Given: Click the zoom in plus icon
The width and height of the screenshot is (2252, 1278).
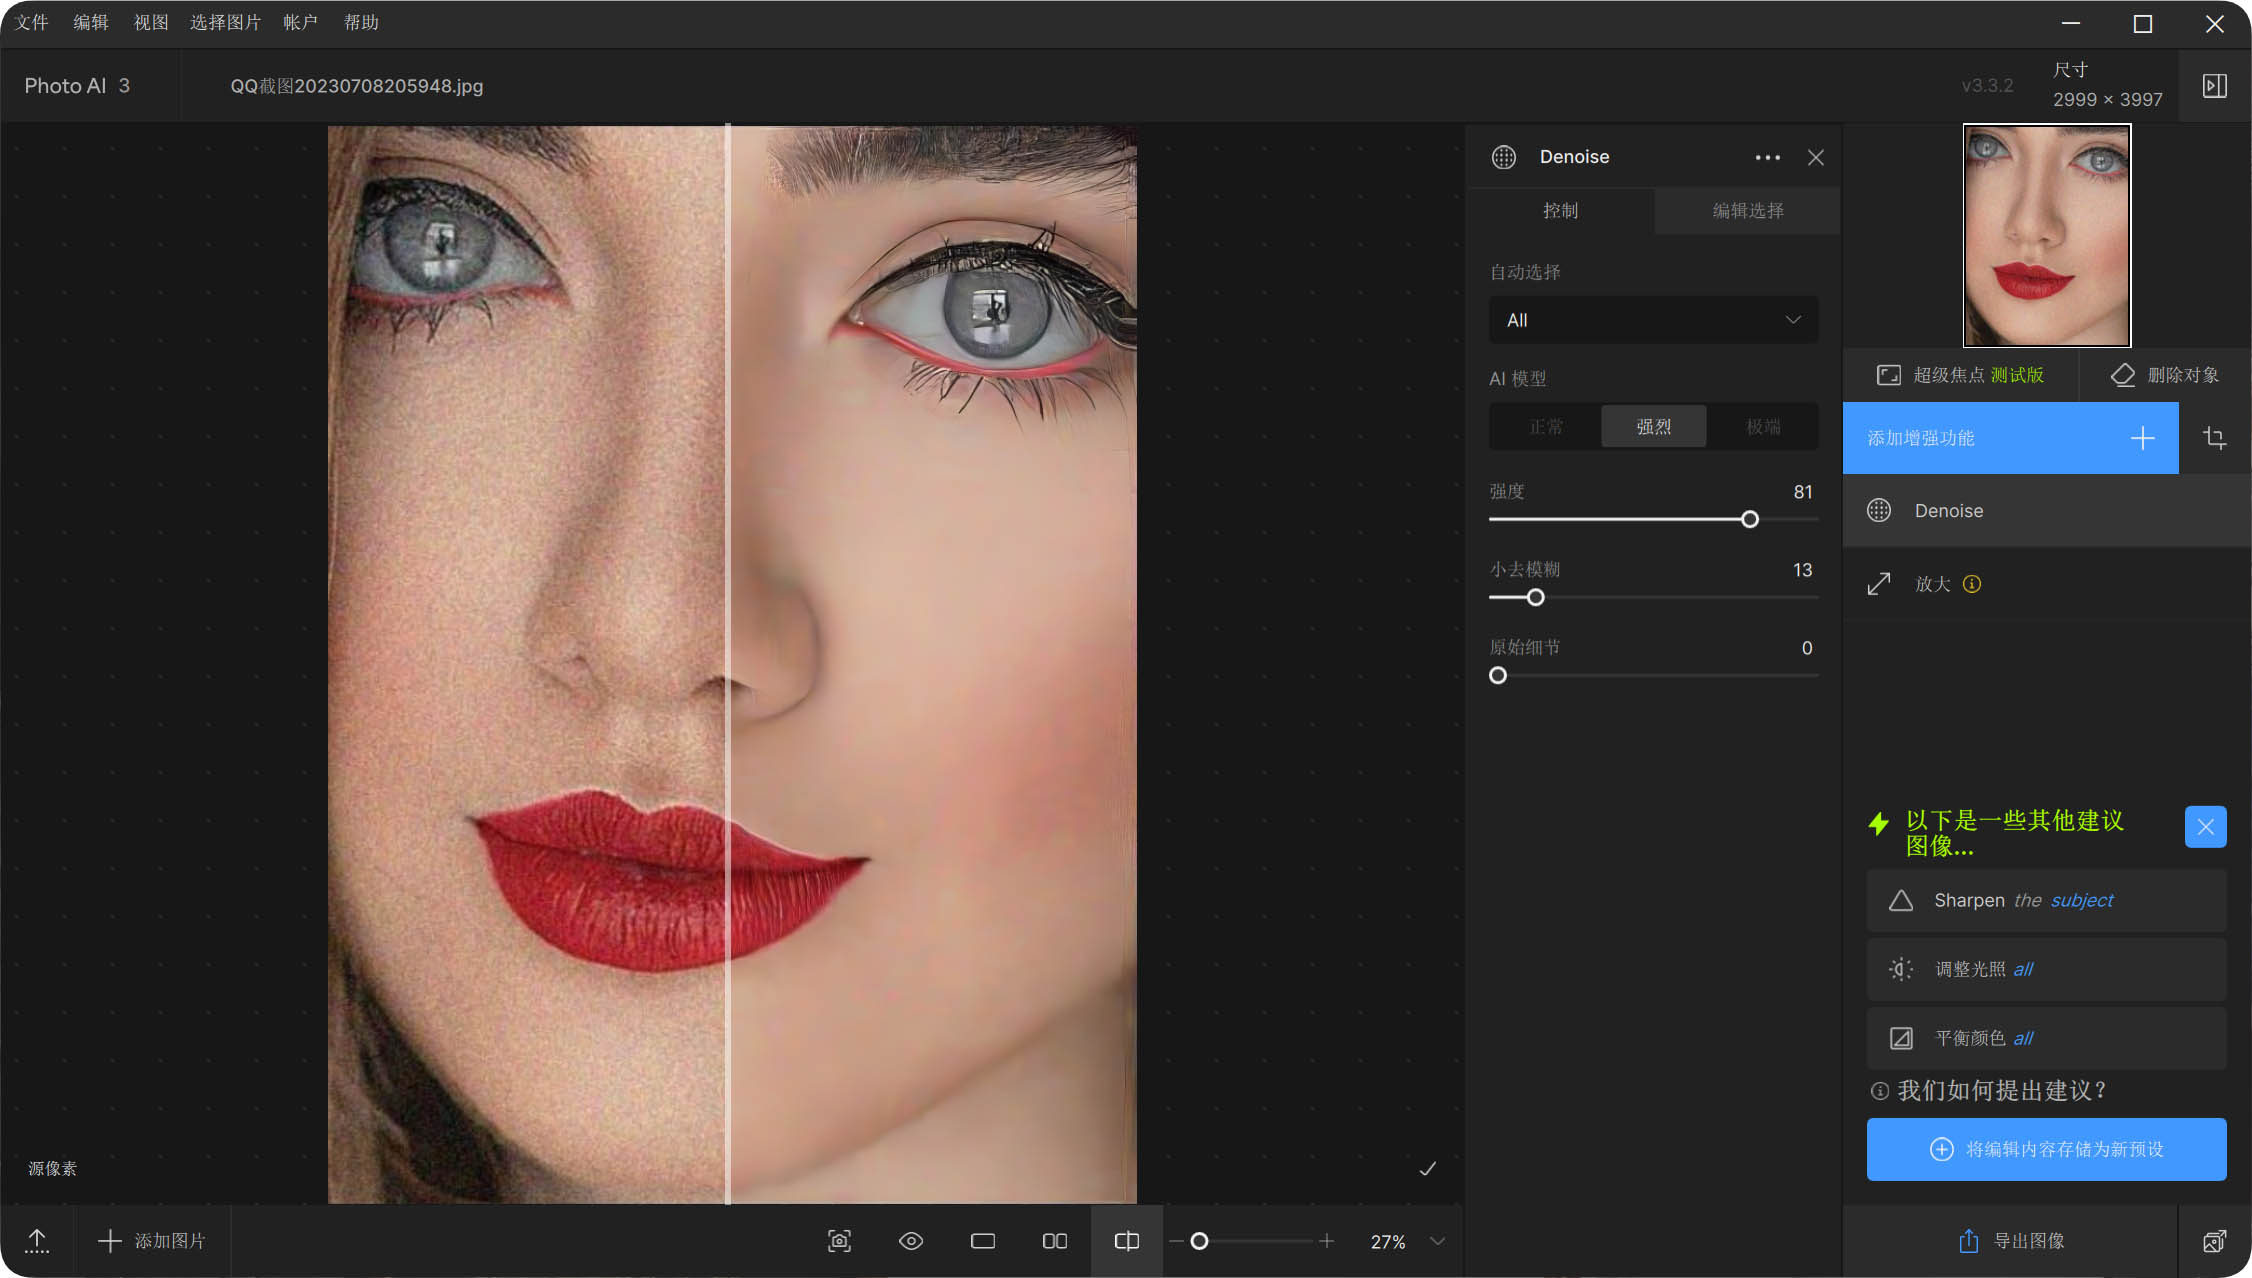Looking at the screenshot, I should coord(1327,1241).
